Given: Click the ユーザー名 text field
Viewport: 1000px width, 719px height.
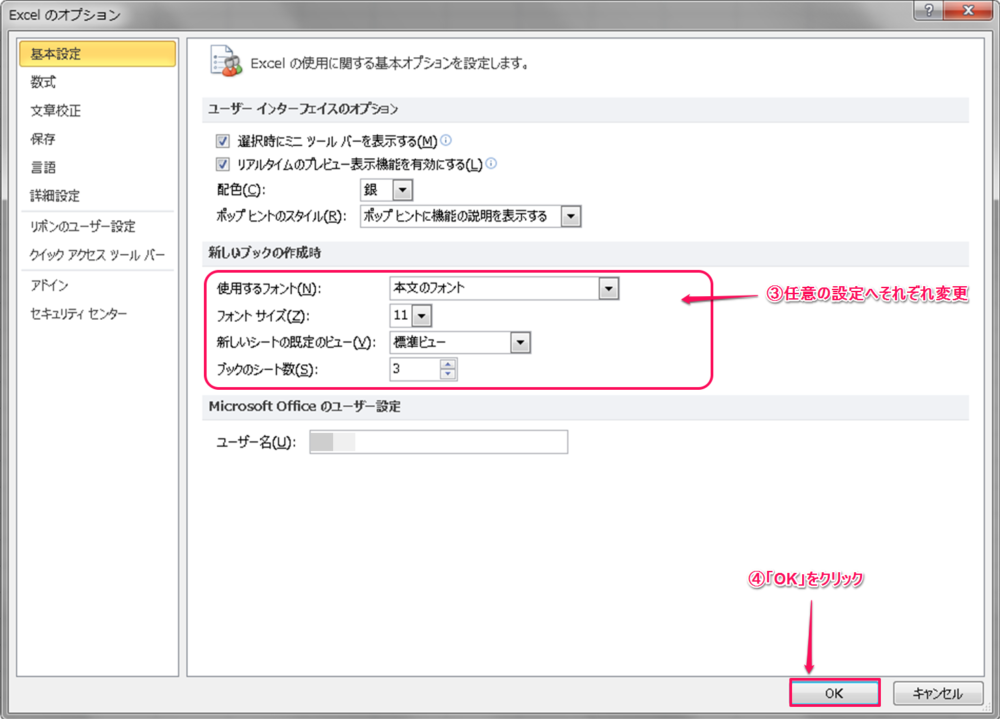Looking at the screenshot, I should (x=438, y=443).
